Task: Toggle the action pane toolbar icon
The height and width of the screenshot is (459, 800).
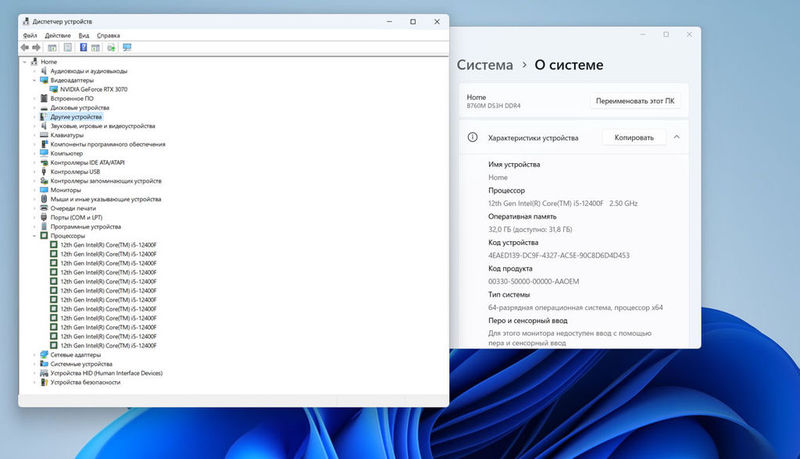Action: (95, 47)
